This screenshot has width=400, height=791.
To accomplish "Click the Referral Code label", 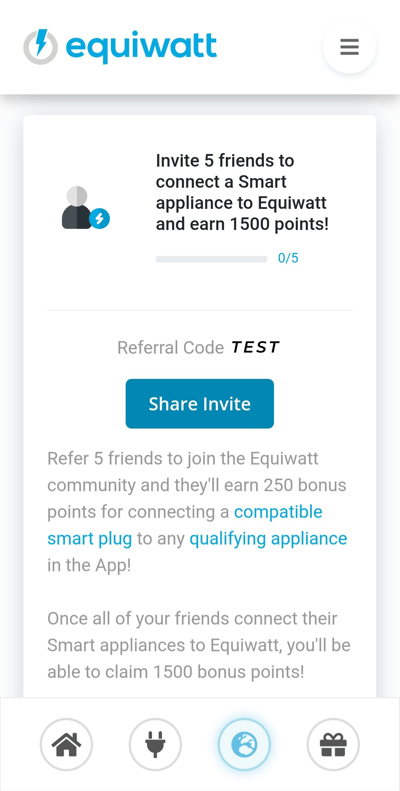I will pyautogui.click(x=170, y=348).
